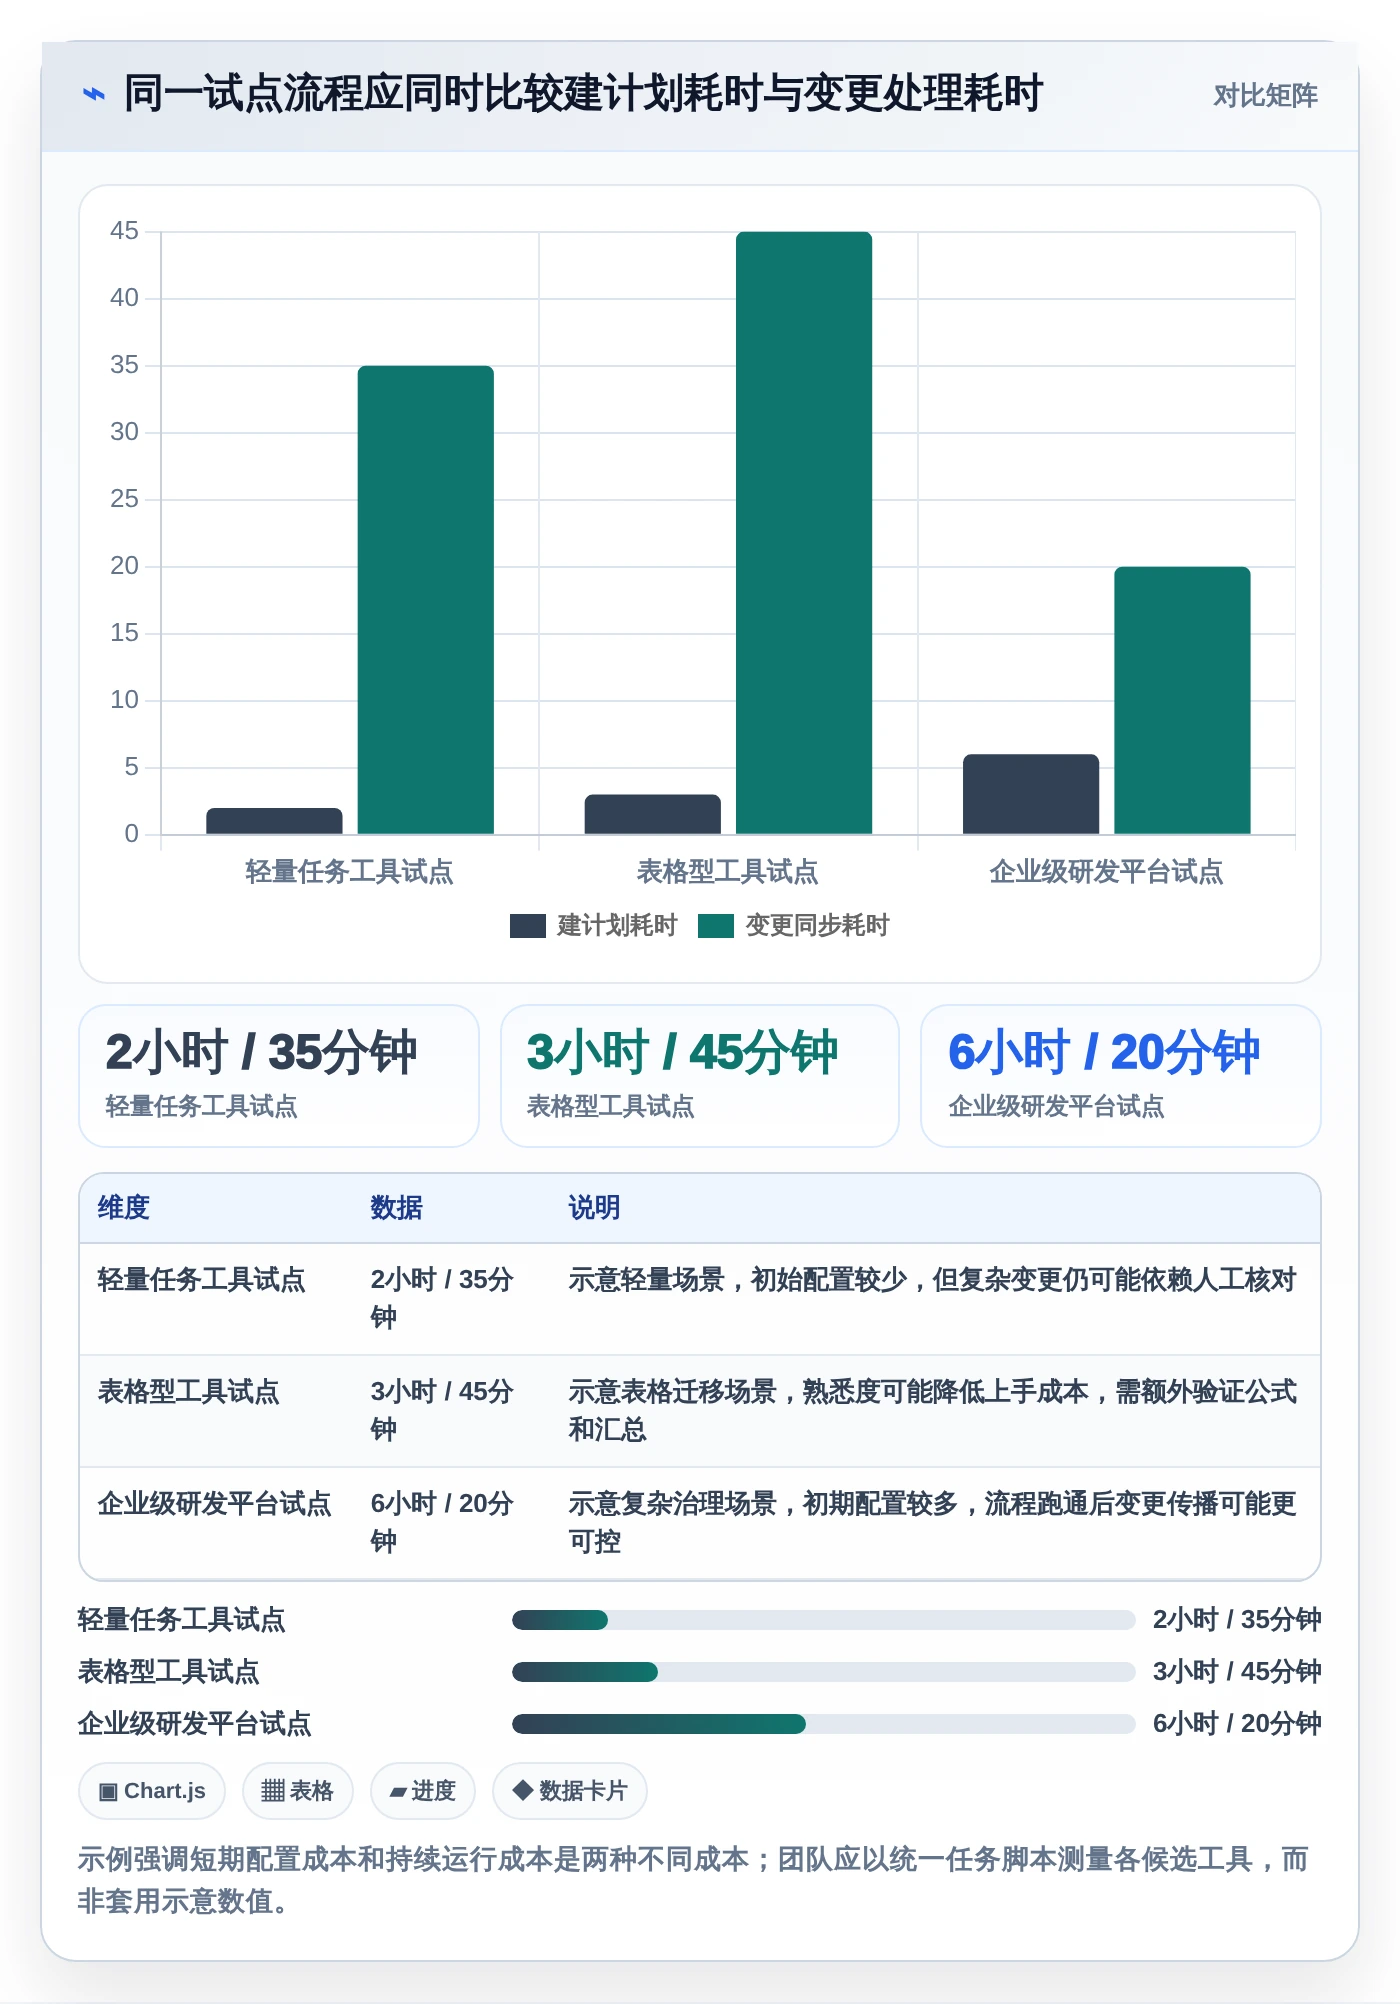This screenshot has width=1400, height=2004.
Task: Click the 变更同步耗时 legend label
Action: [817, 926]
